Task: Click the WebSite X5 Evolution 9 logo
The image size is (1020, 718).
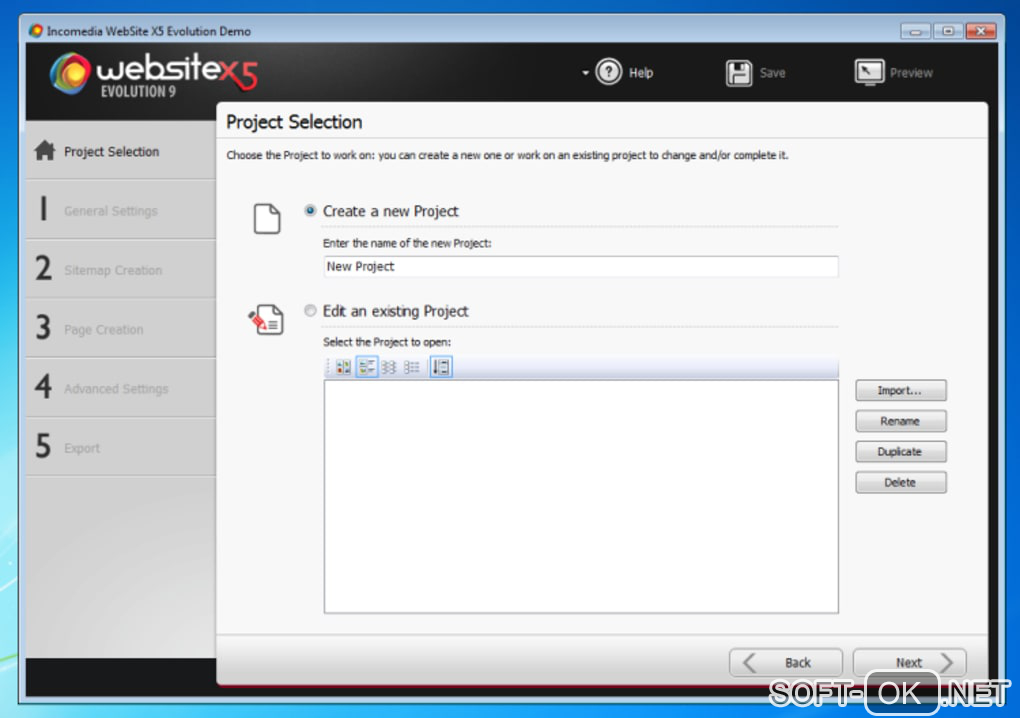Action: (x=154, y=74)
